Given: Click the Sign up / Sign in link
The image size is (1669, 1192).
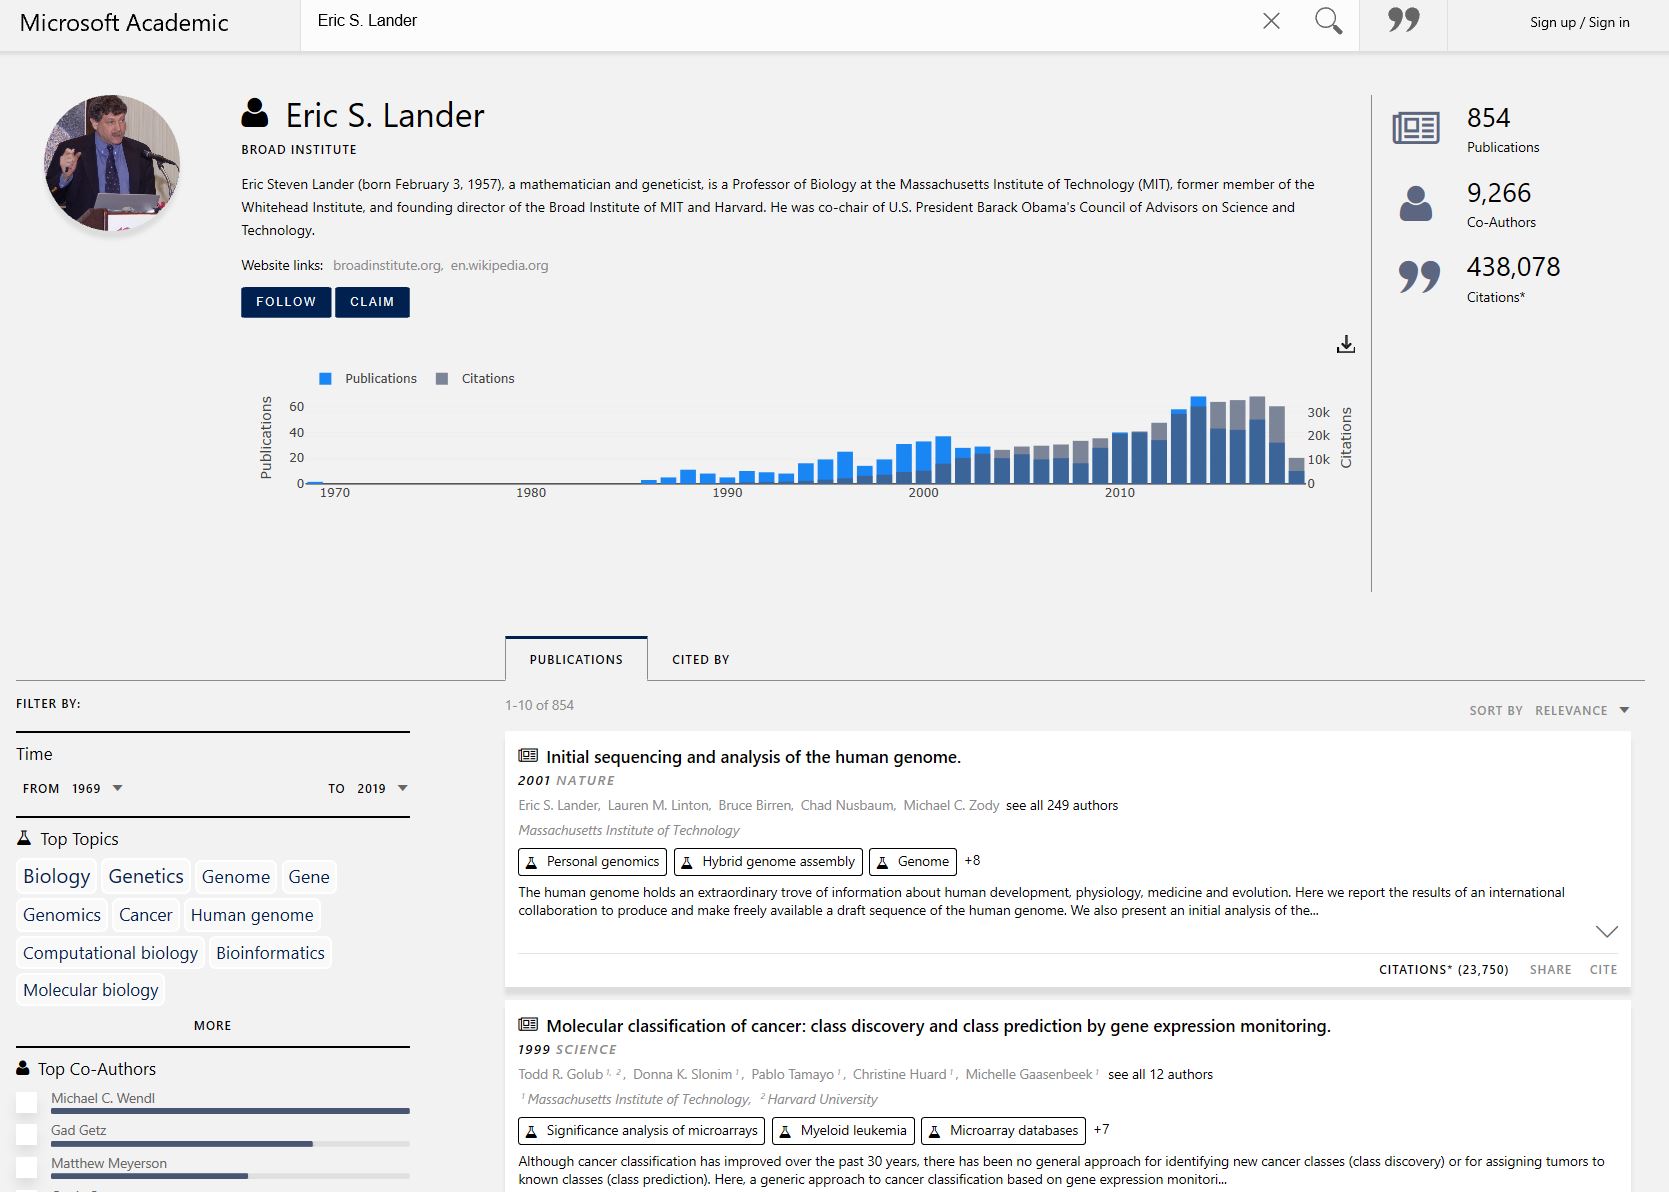Looking at the screenshot, I should tap(1580, 22).
